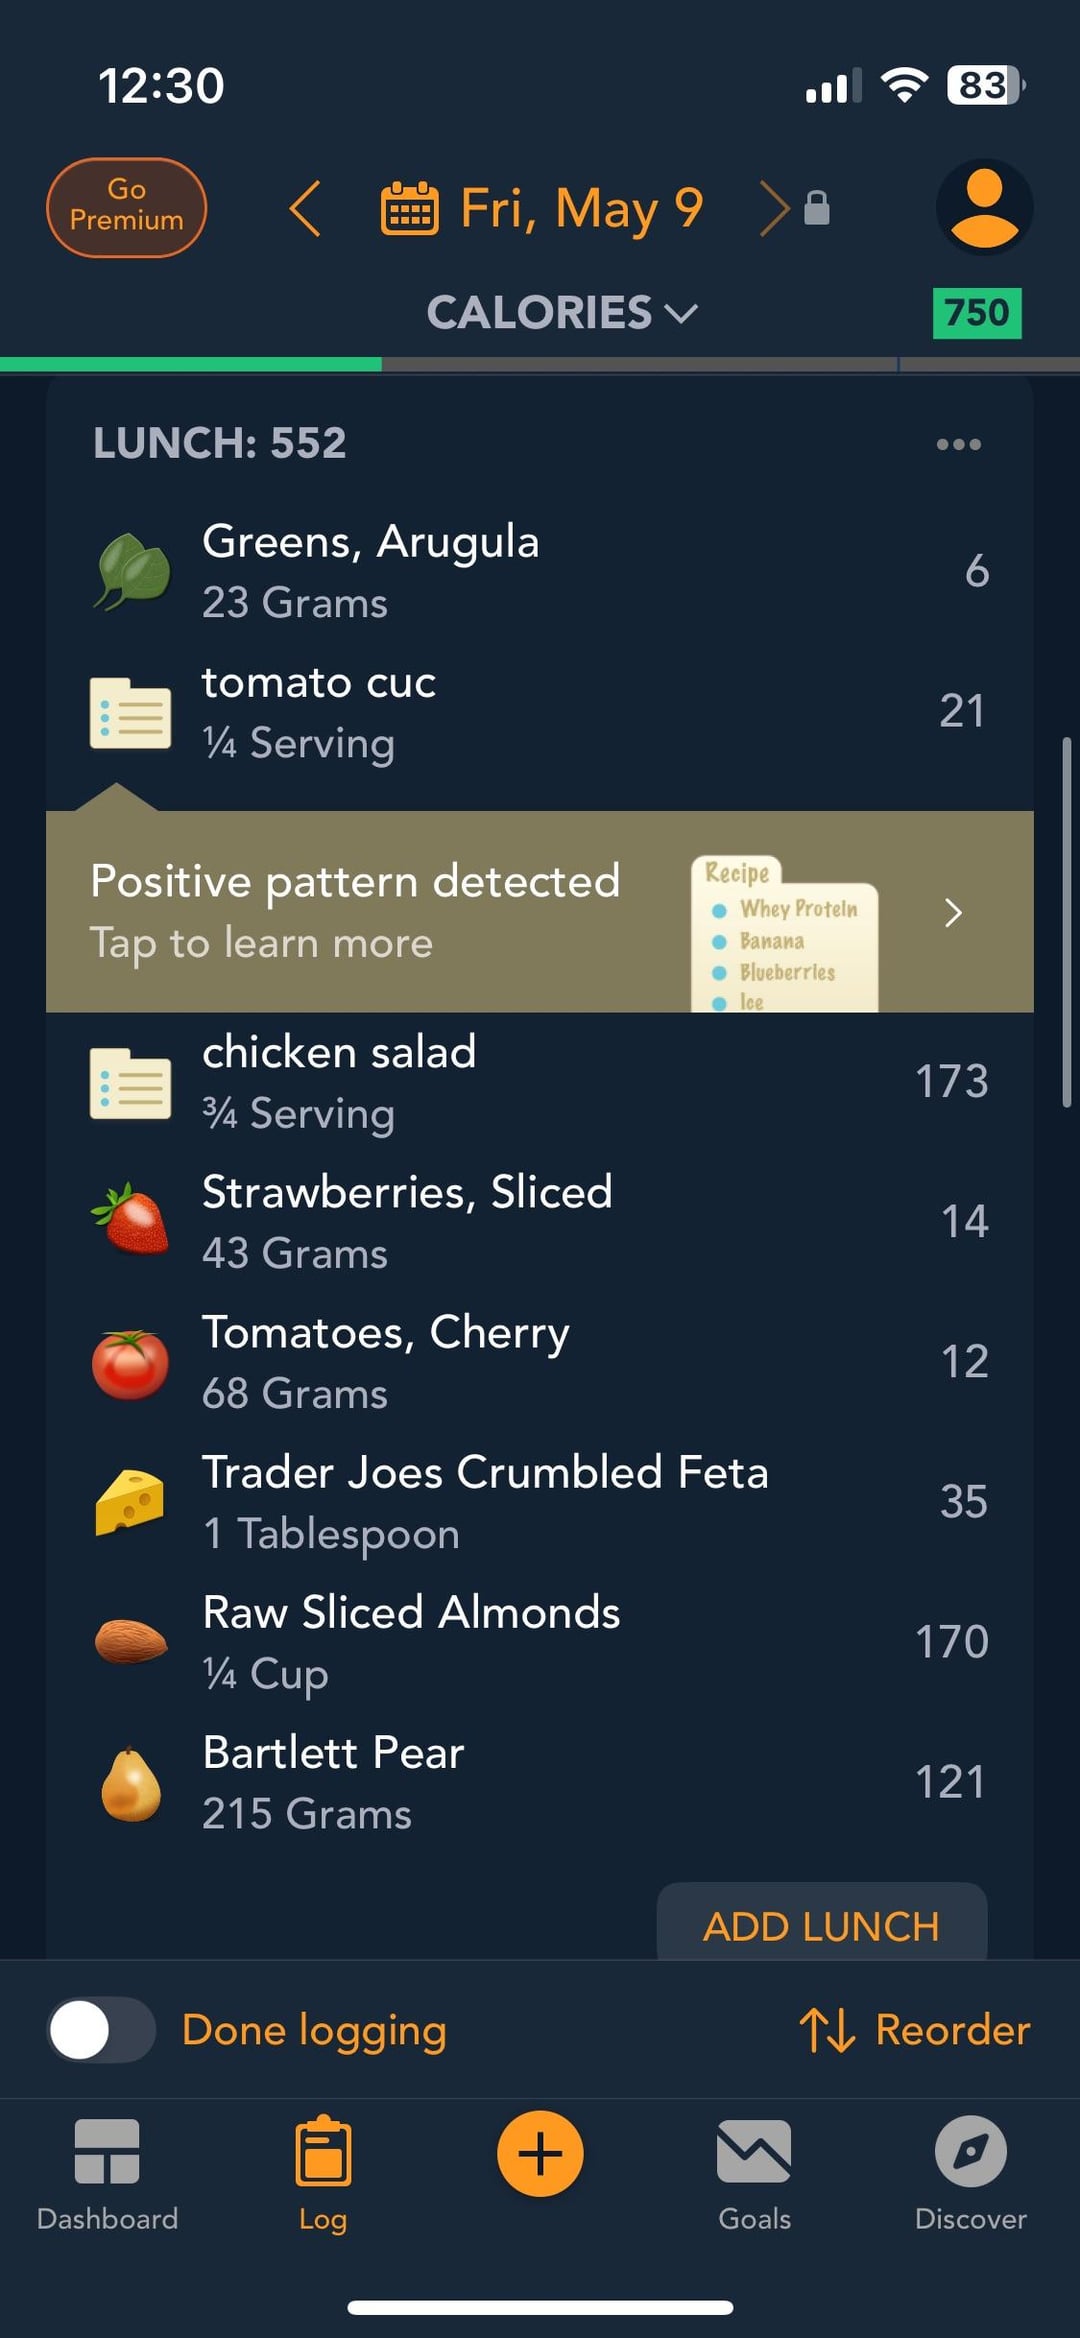Expand the CALORIES dropdown
Viewport: 1080px width, 2338px height.
click(x=562, y=312)
